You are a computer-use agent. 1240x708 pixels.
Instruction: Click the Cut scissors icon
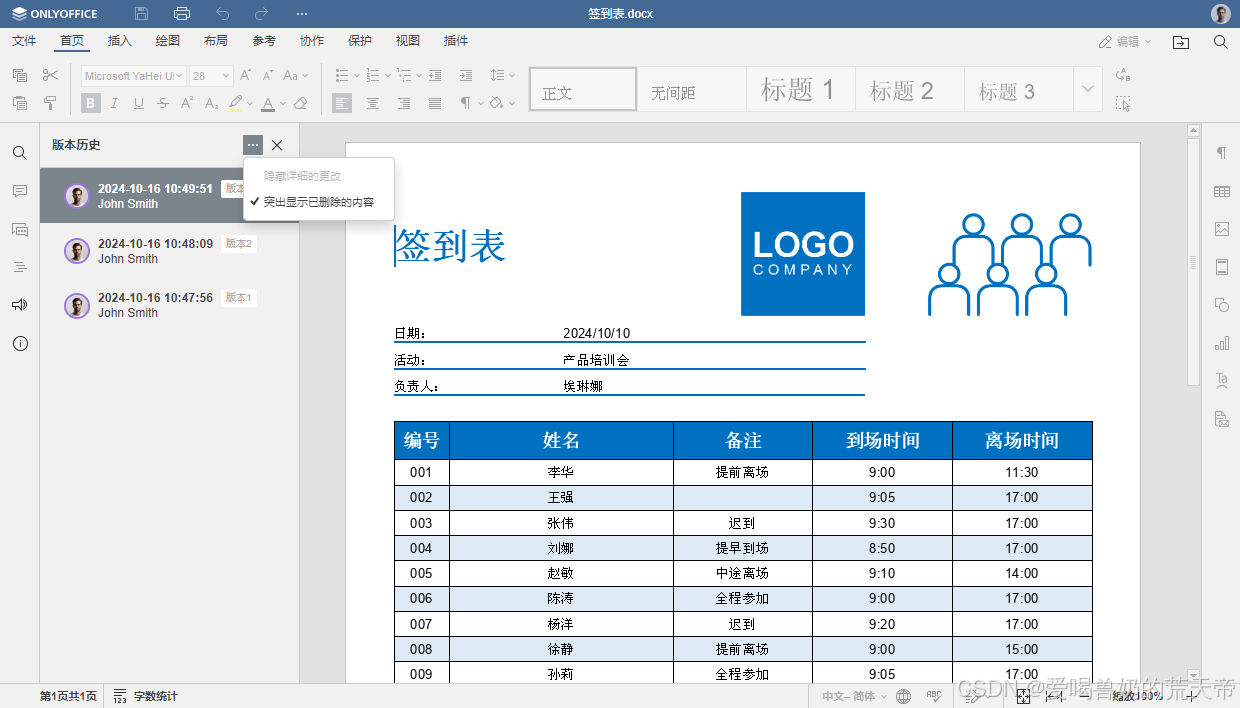[50, 75]
